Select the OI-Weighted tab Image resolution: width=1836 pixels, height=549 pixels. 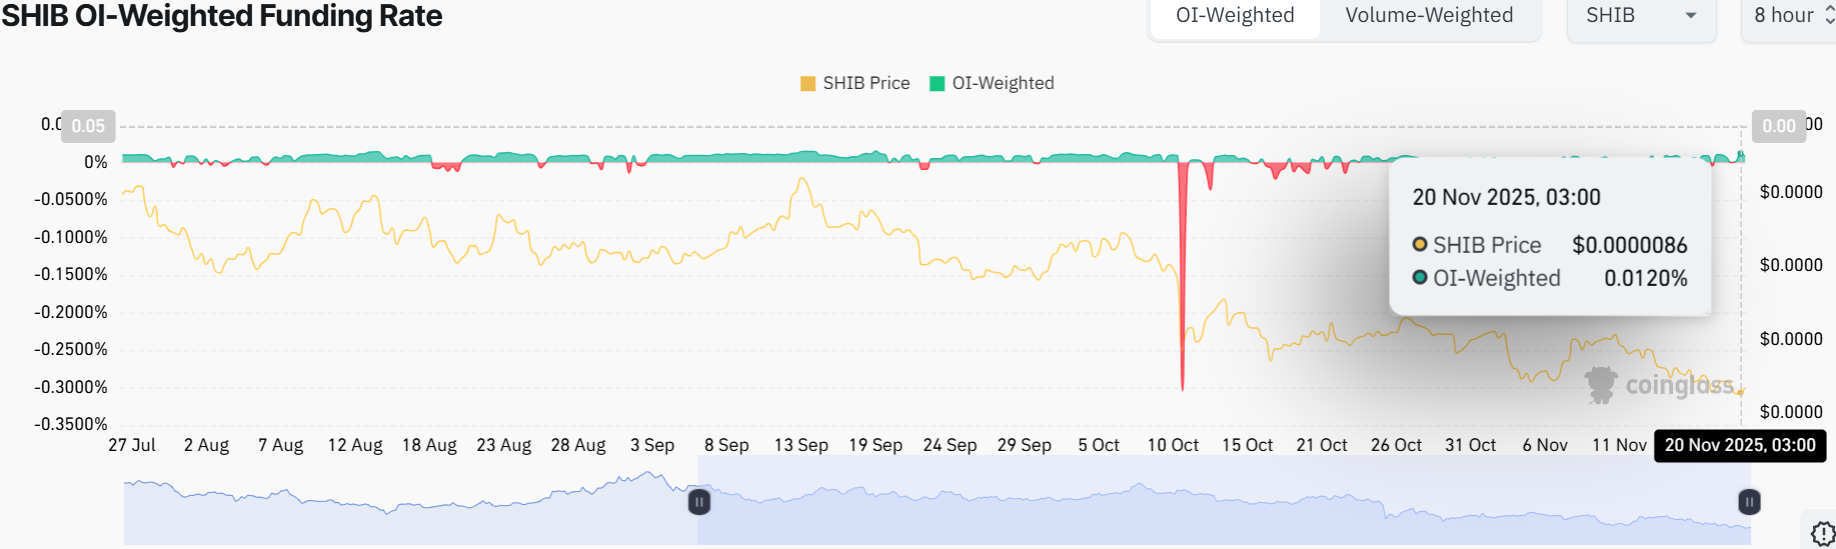(1234, 16)
